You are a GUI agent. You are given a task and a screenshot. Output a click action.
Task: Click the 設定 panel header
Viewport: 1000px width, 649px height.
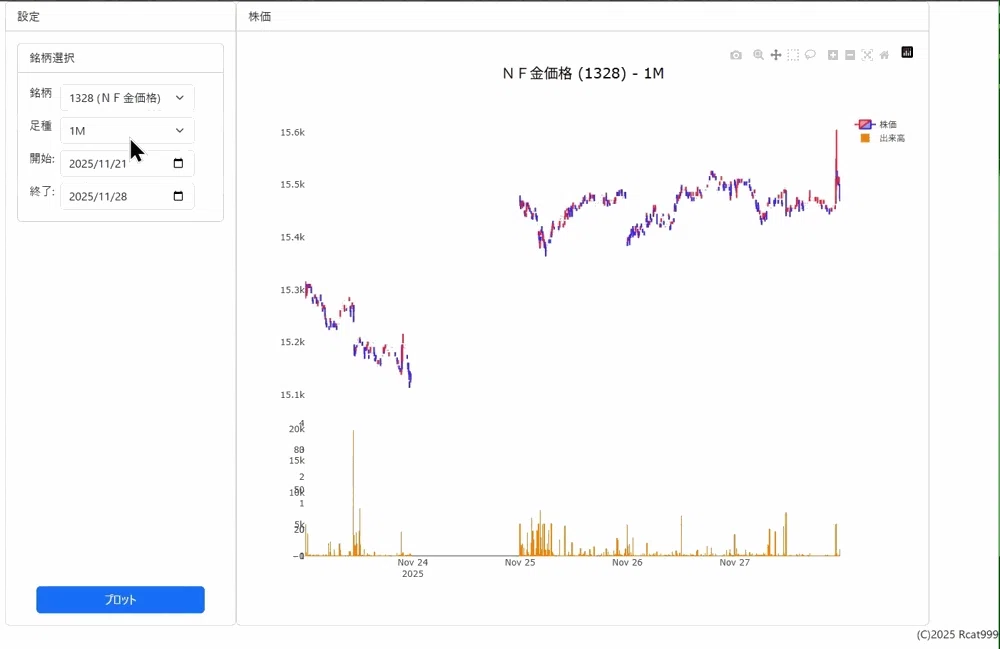pyautogui.click(x=28, y=17)
